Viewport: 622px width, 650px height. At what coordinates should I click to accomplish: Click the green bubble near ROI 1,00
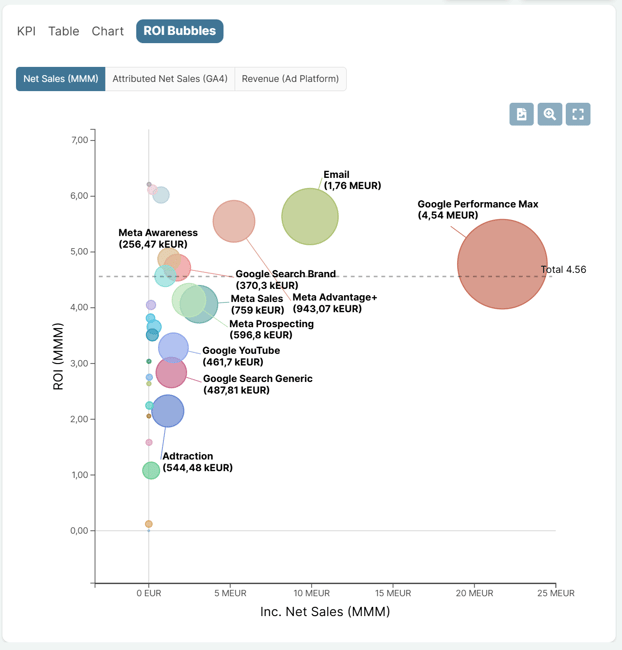[151, 470]
